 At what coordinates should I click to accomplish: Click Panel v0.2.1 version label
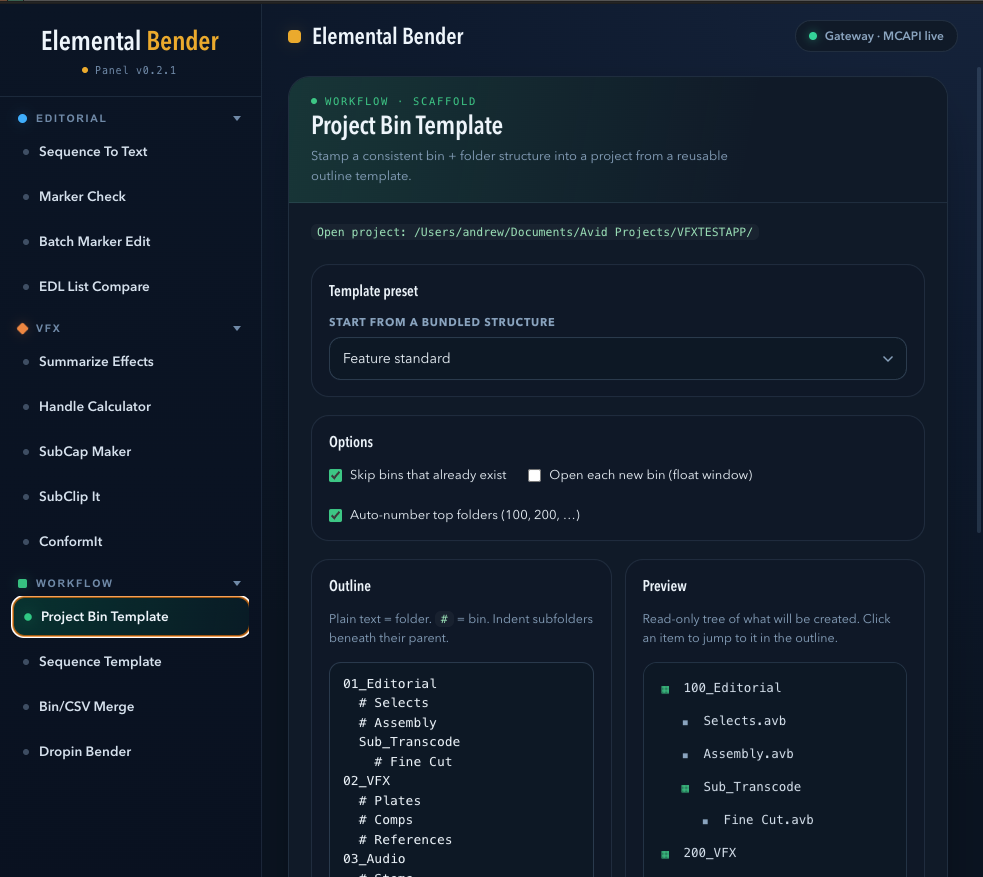click(x=135, y=70)
